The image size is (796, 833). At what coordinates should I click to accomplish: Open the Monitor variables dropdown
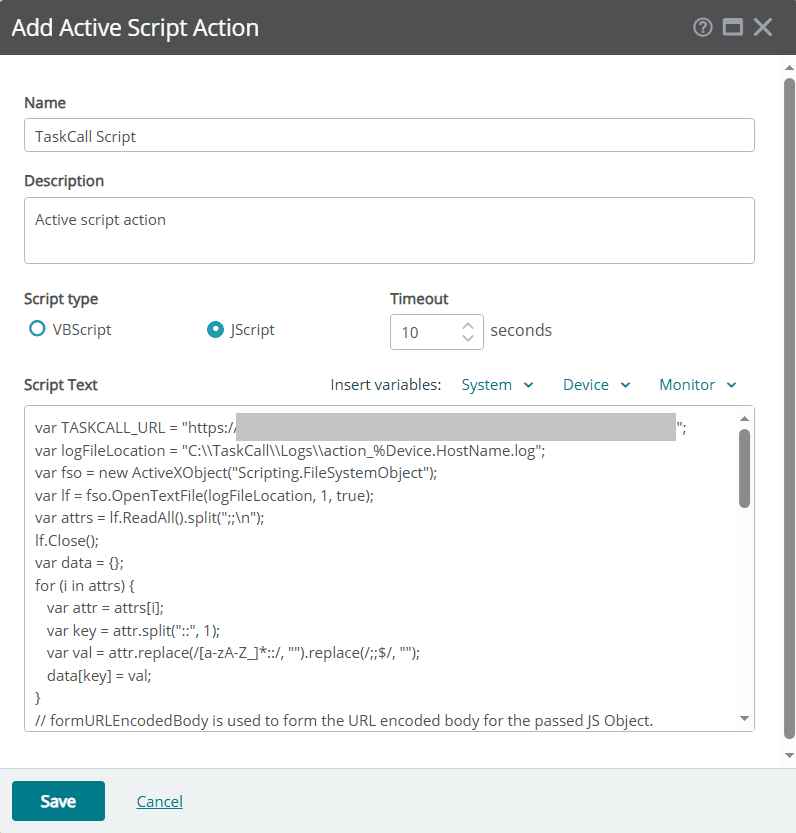(x=698, y=385)
